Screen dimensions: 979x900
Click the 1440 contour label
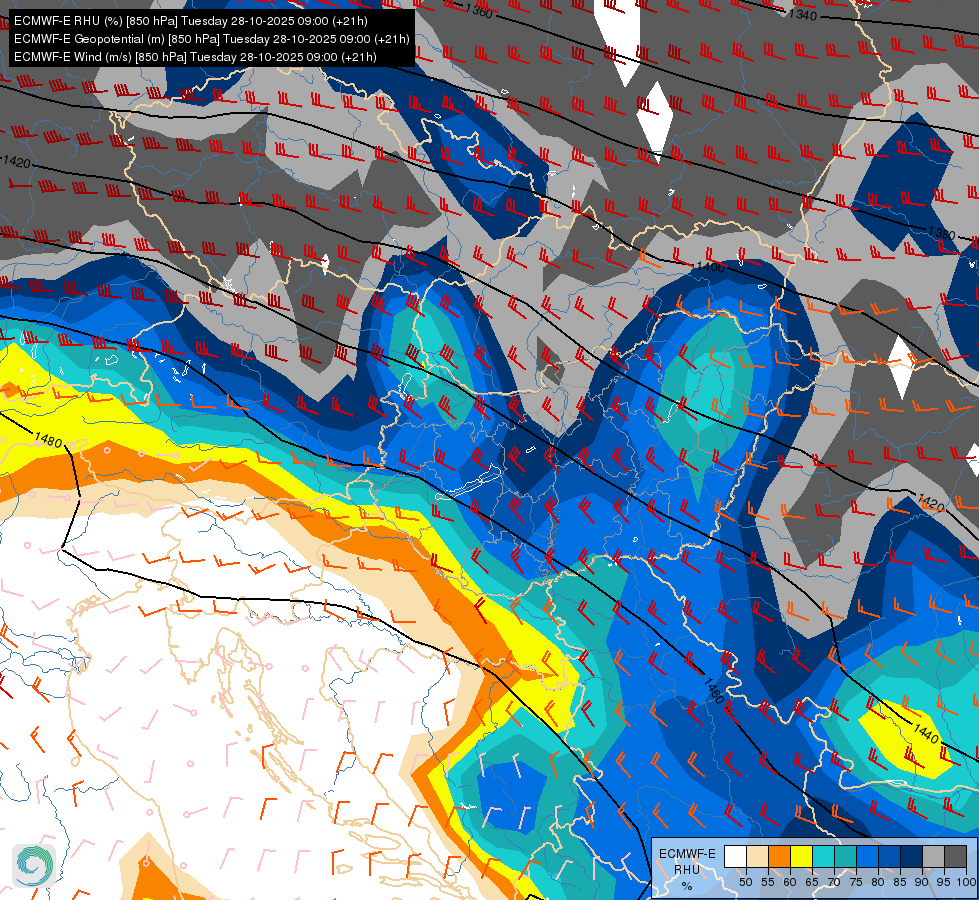coord(926,733)
